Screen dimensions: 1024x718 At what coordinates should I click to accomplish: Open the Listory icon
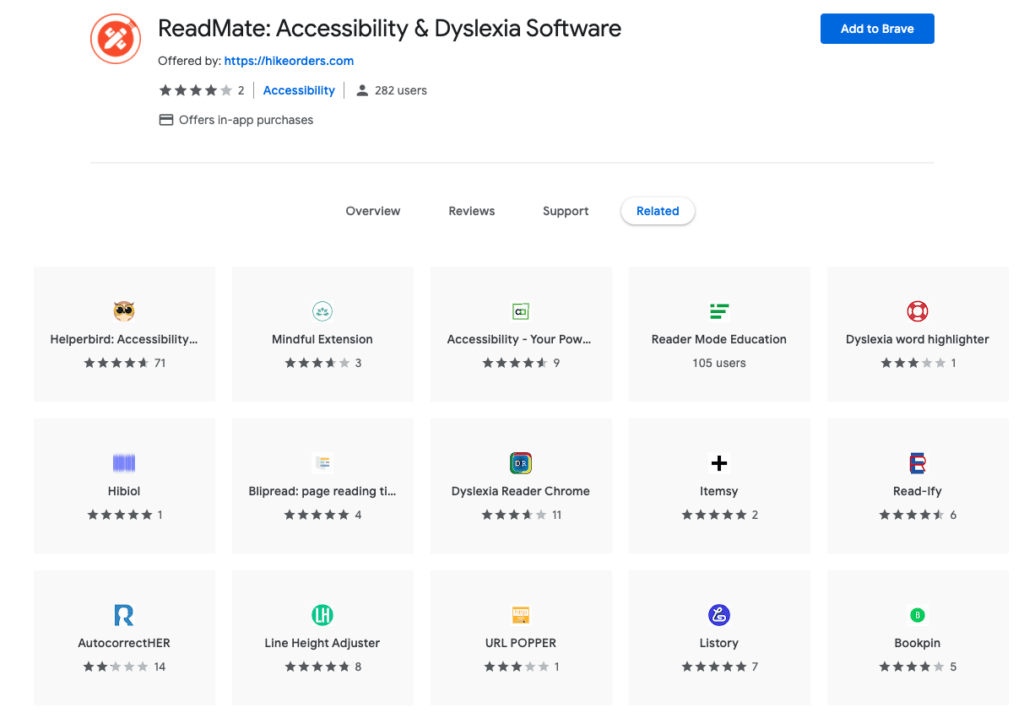[719, 614]
